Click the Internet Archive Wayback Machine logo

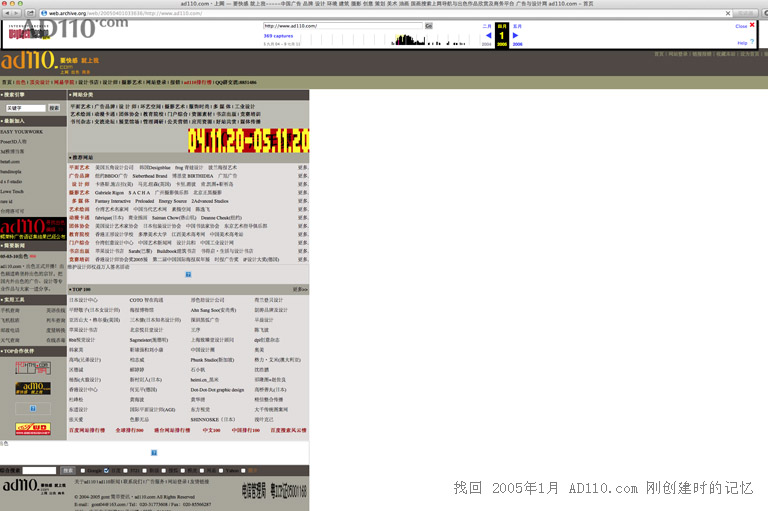coord(28,32)
